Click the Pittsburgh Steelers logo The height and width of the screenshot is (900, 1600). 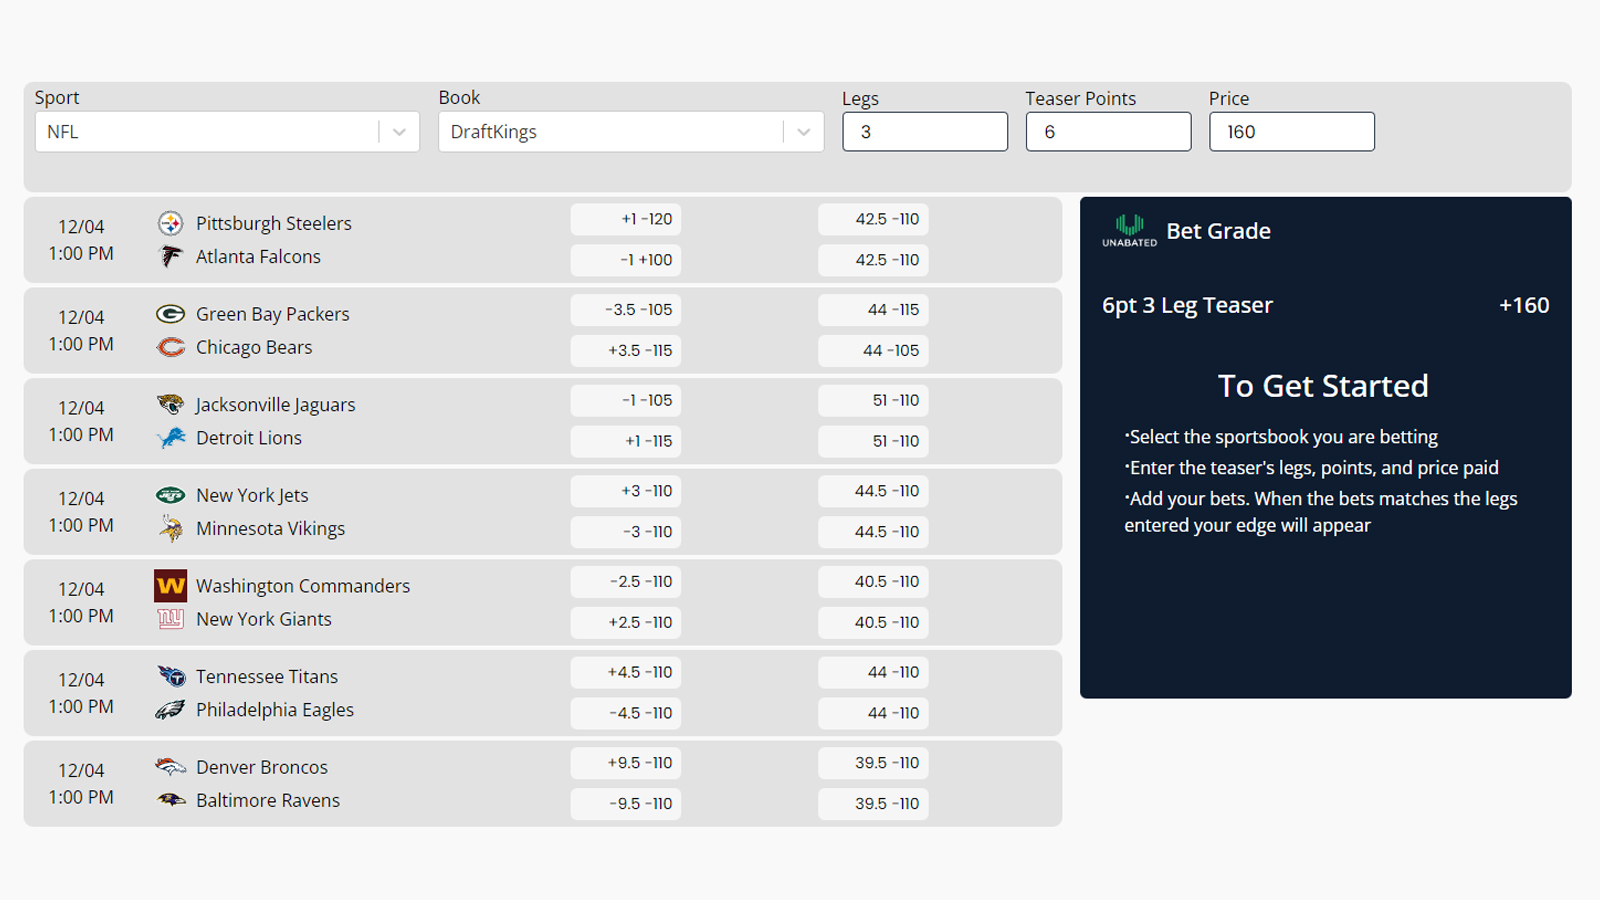[x=171, y=223]
